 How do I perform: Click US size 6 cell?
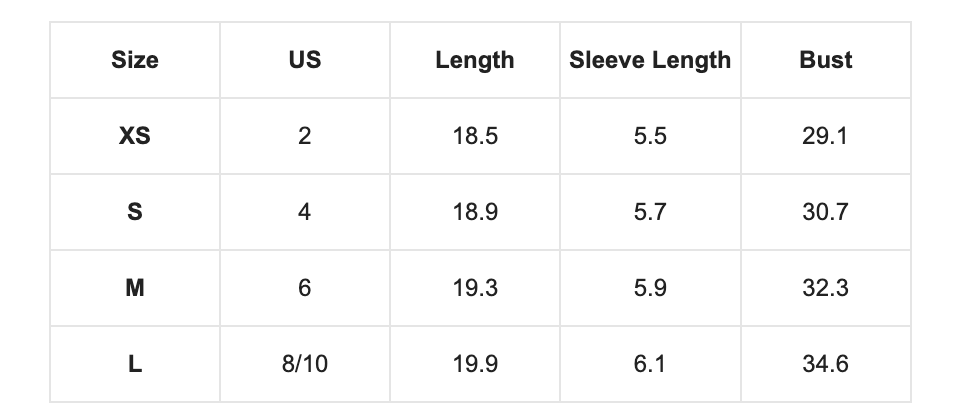(305, 288)
